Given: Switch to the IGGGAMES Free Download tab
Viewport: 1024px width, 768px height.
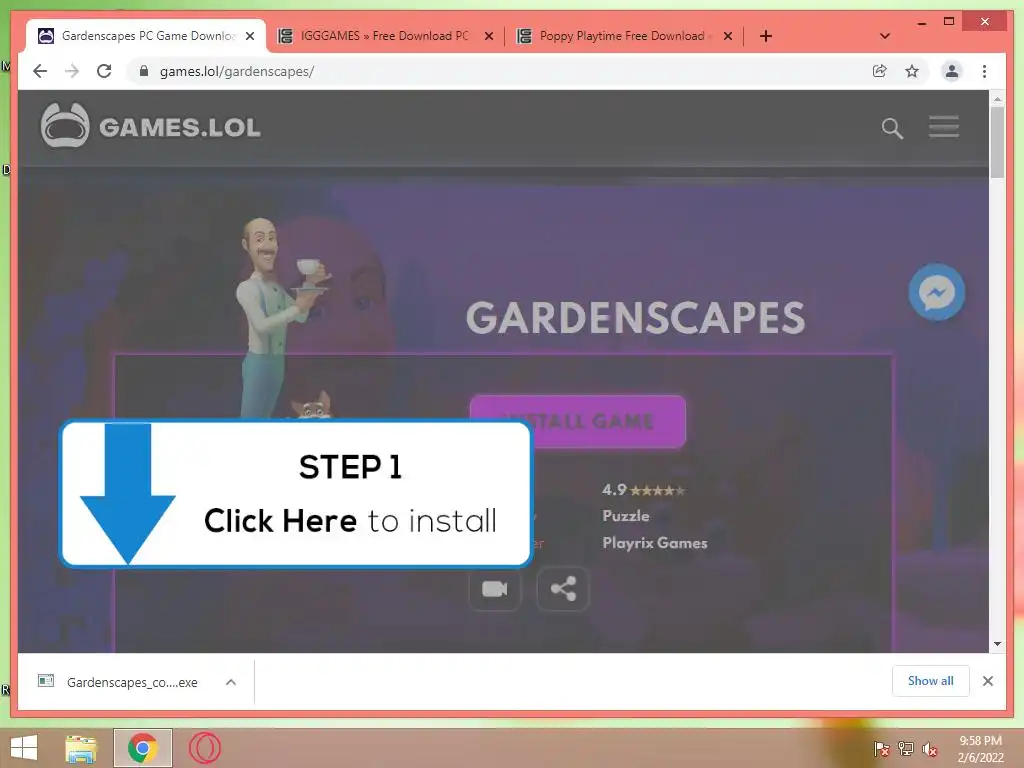Looking at the screenshot, I should pos(383,36).
